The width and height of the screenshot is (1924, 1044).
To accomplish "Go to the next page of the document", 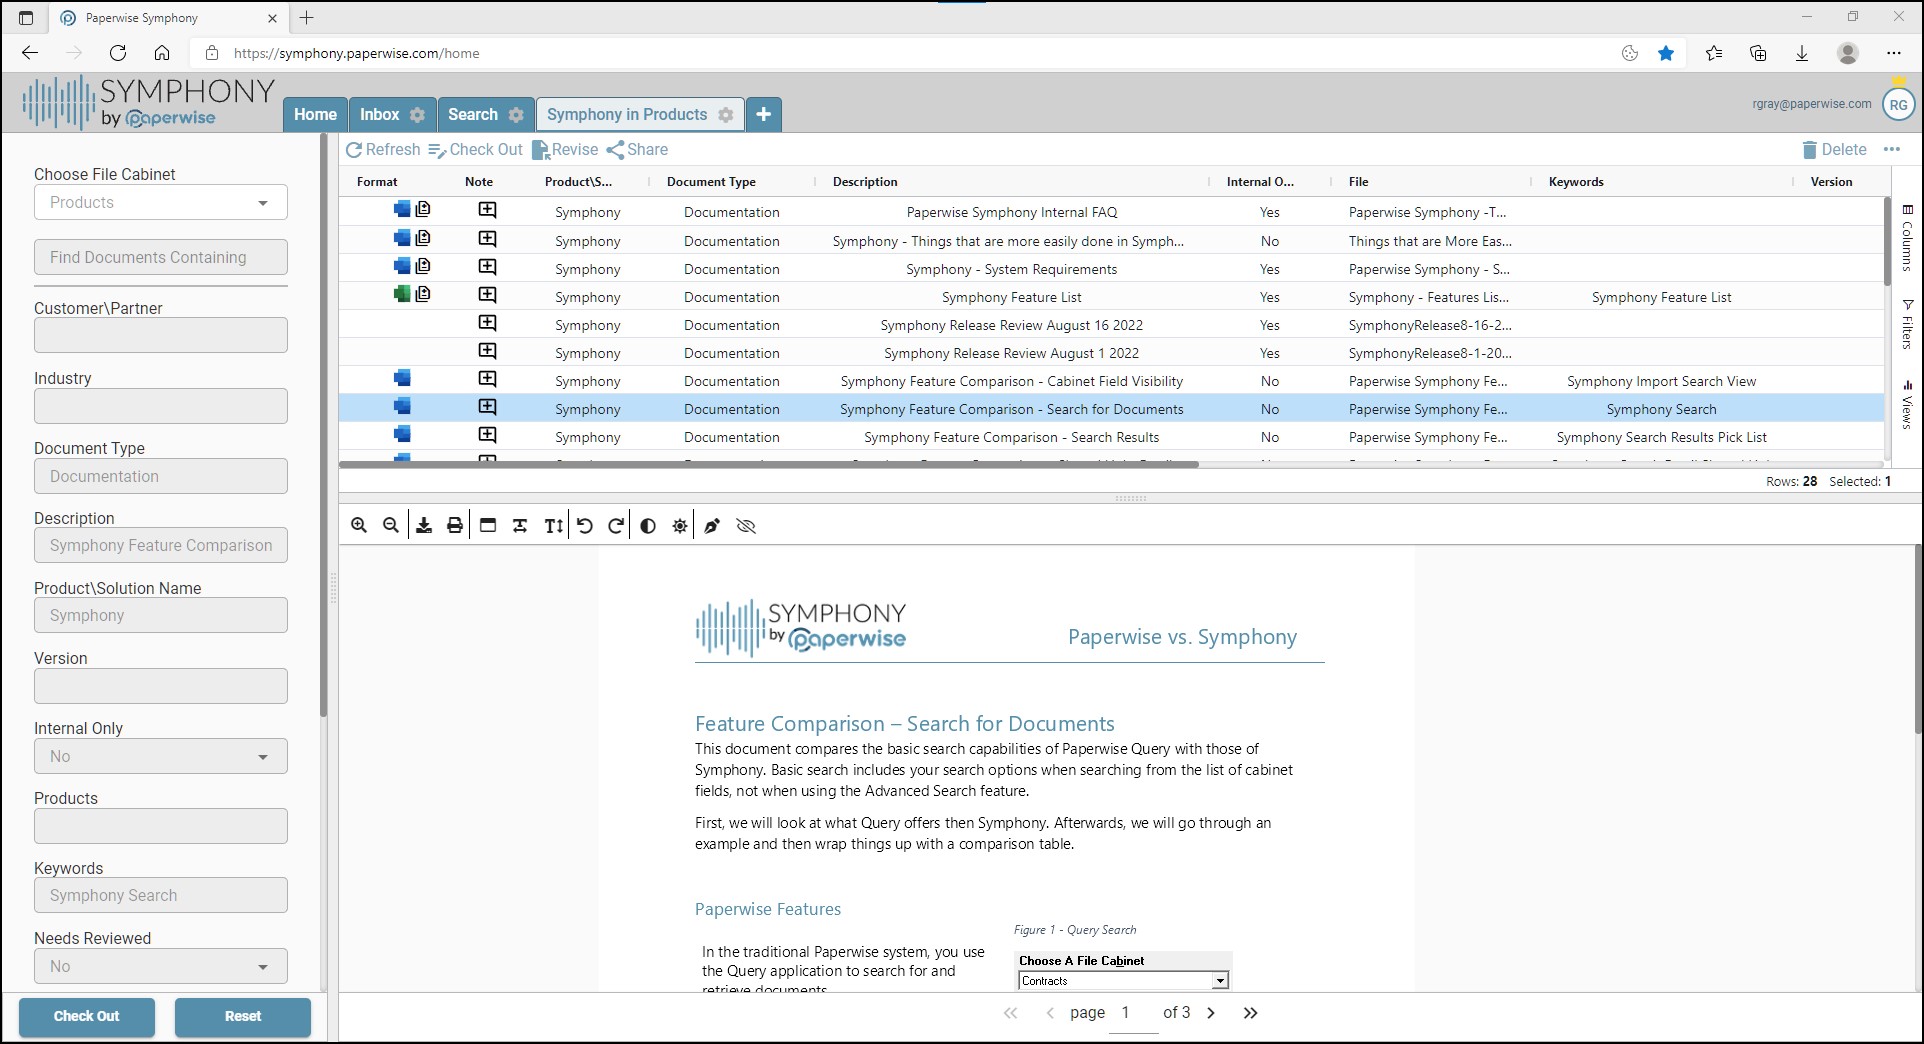I will 1211,1012.
